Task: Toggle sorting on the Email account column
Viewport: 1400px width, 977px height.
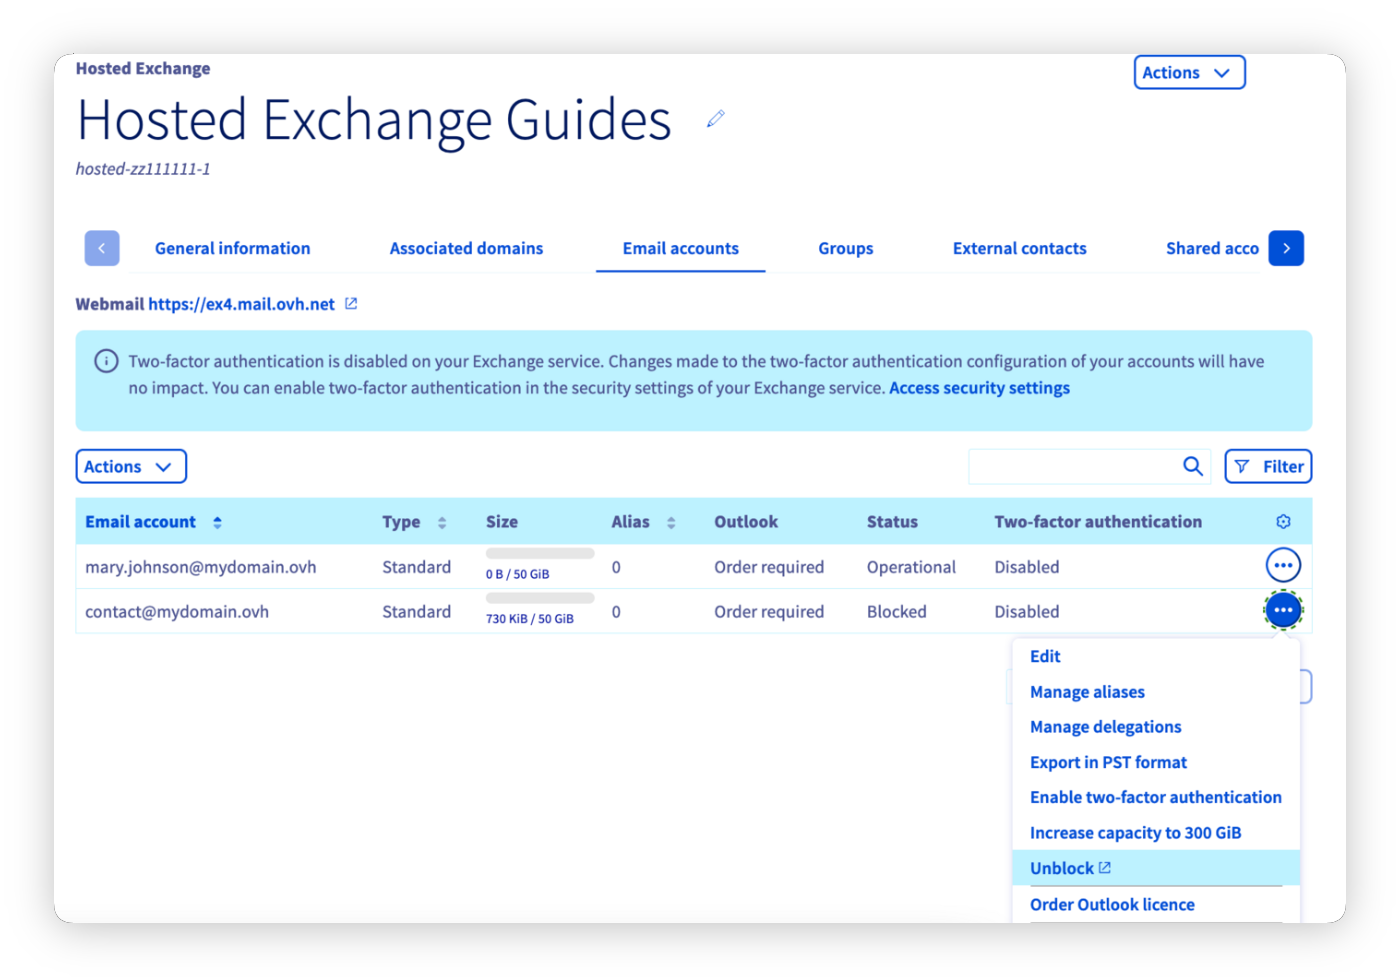Action: pos(216,521)
